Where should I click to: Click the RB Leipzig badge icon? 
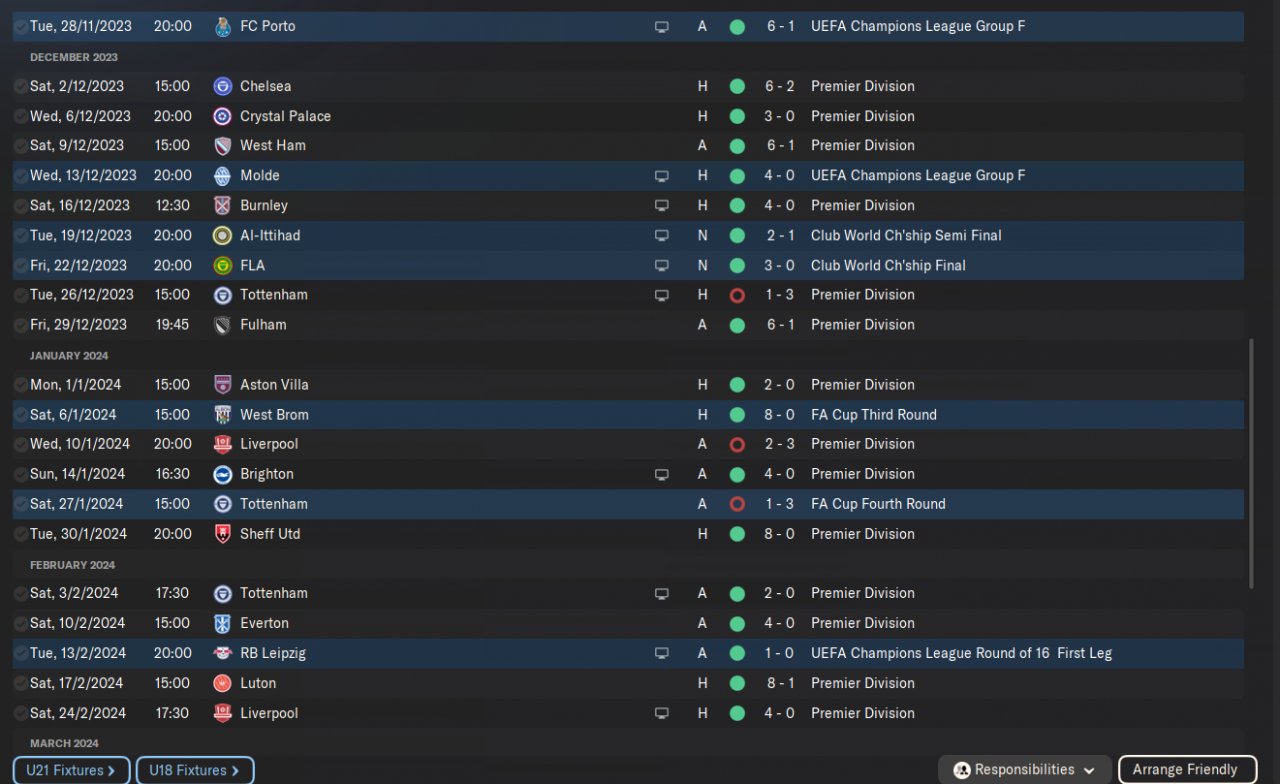[223, 653]
